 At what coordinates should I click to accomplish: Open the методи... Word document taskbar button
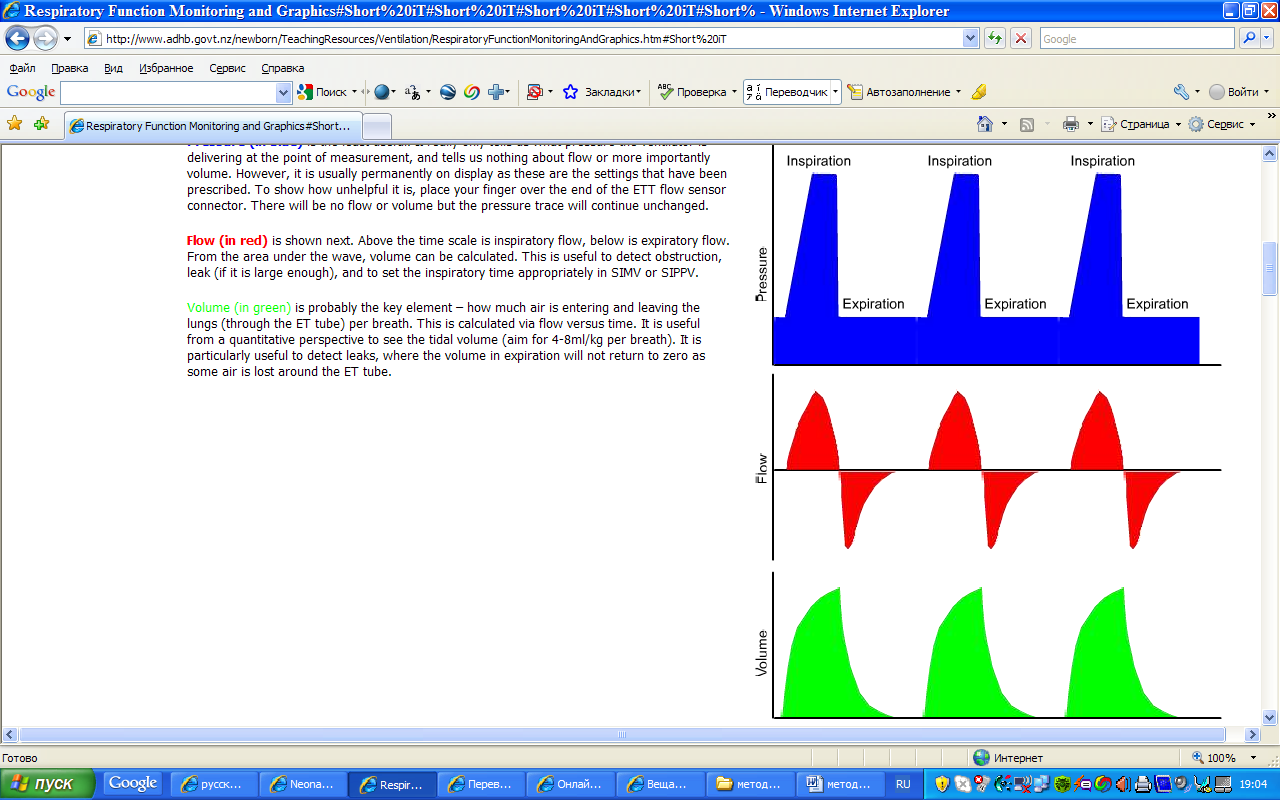tap(839, 785)
